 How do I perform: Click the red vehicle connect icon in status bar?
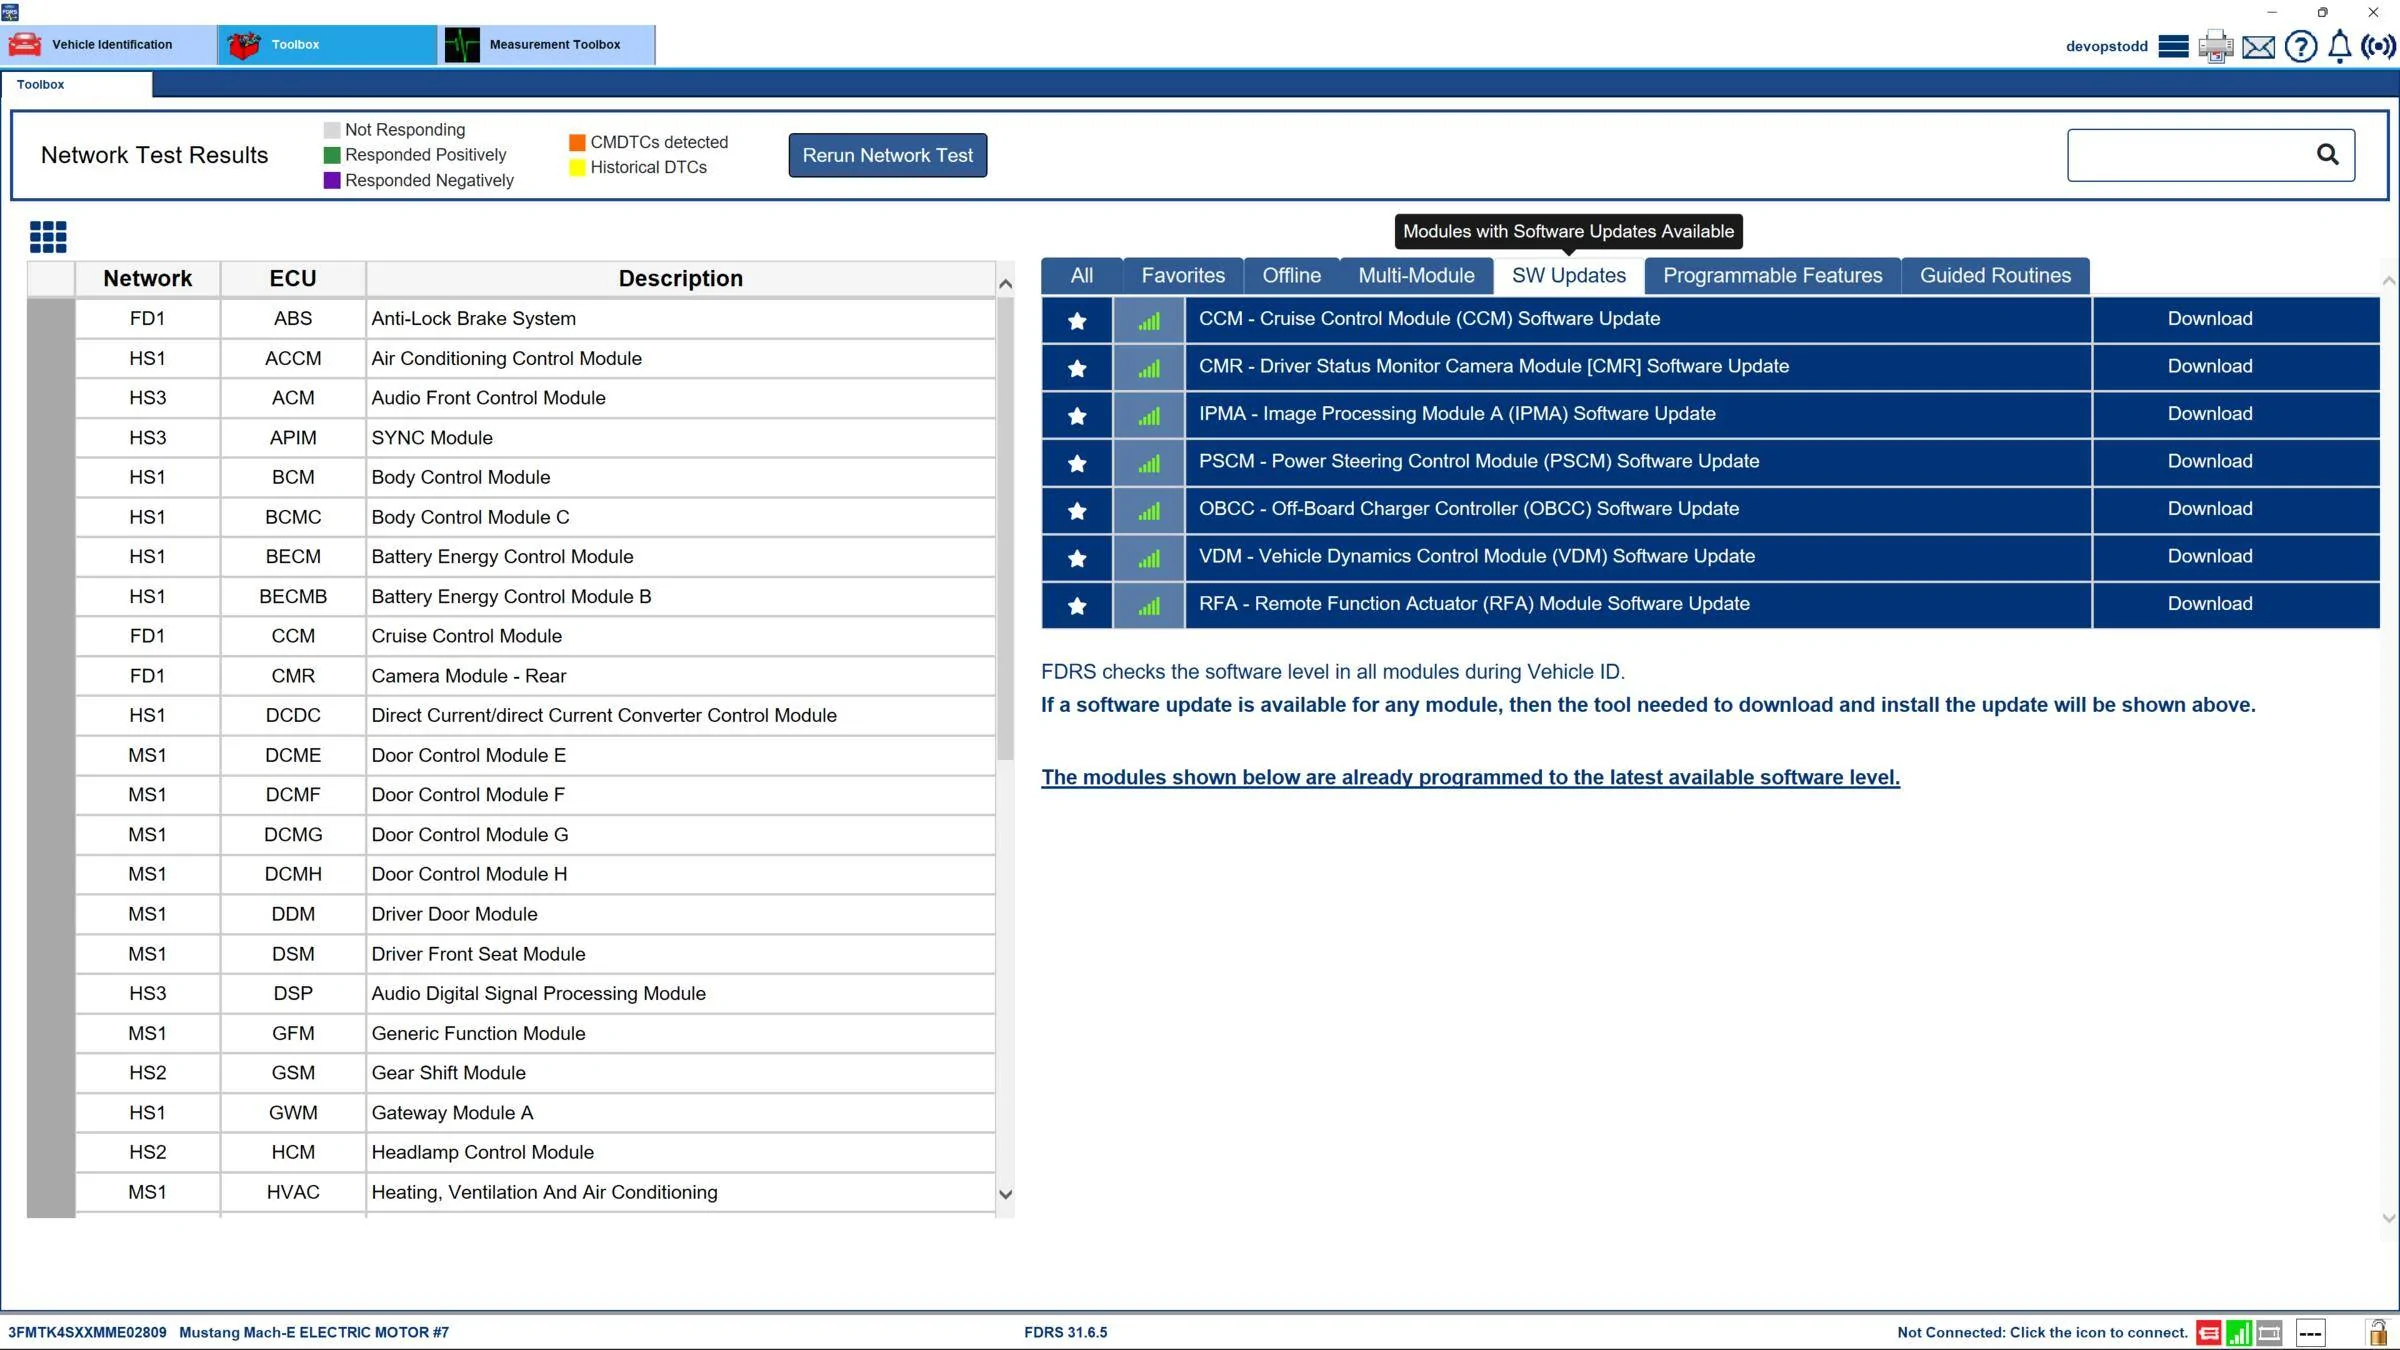tap(2209, 1332)
